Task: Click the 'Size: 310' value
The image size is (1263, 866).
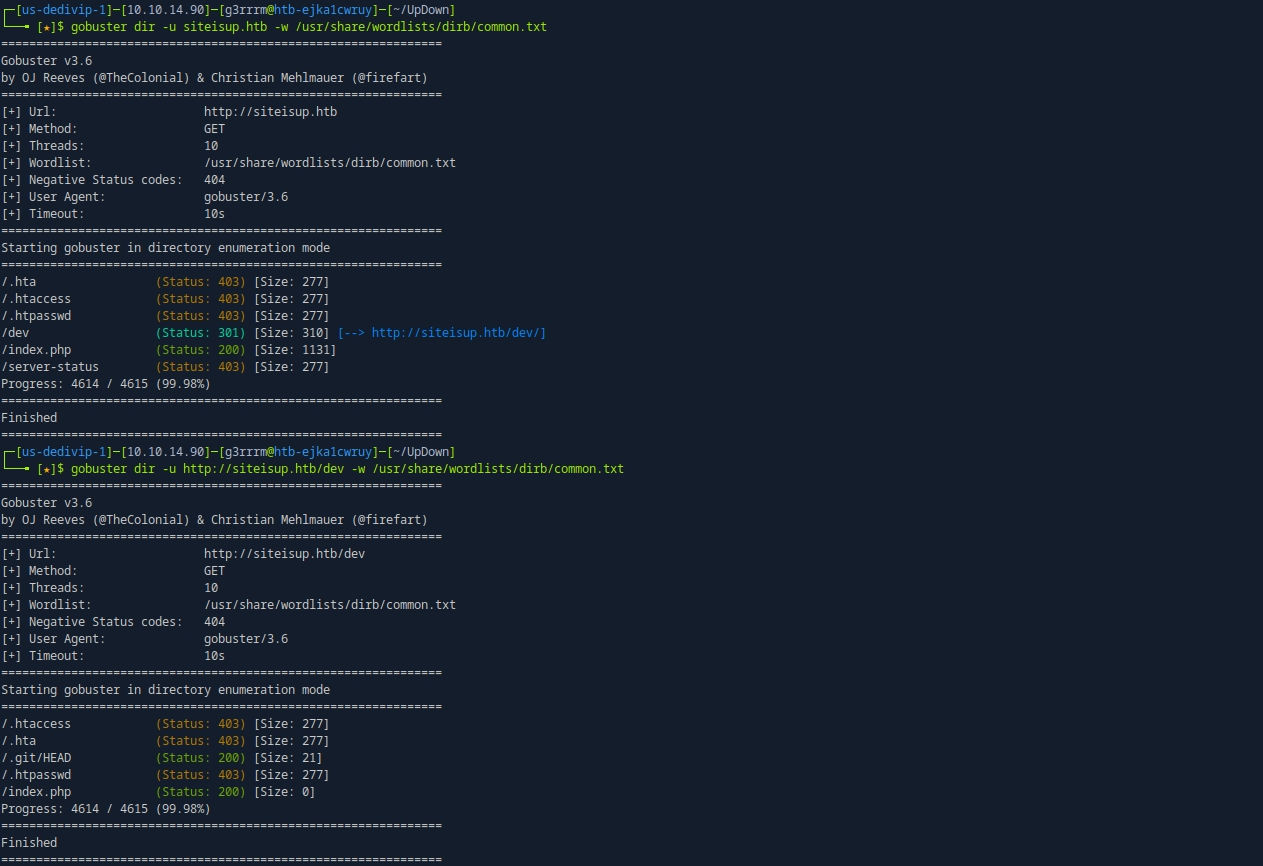Action: (291, 333)
